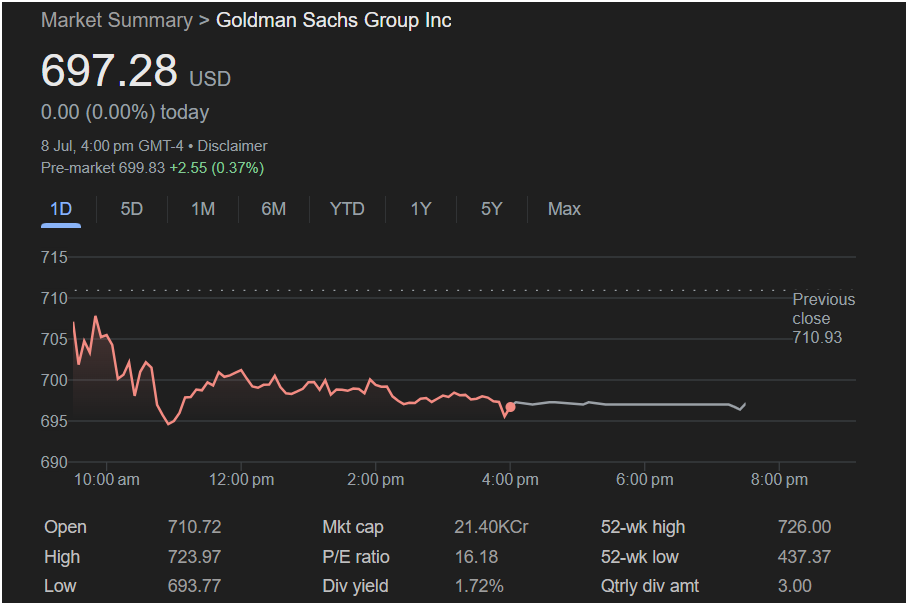Click the 52-wk low value 437.37

tap(804, 557)
